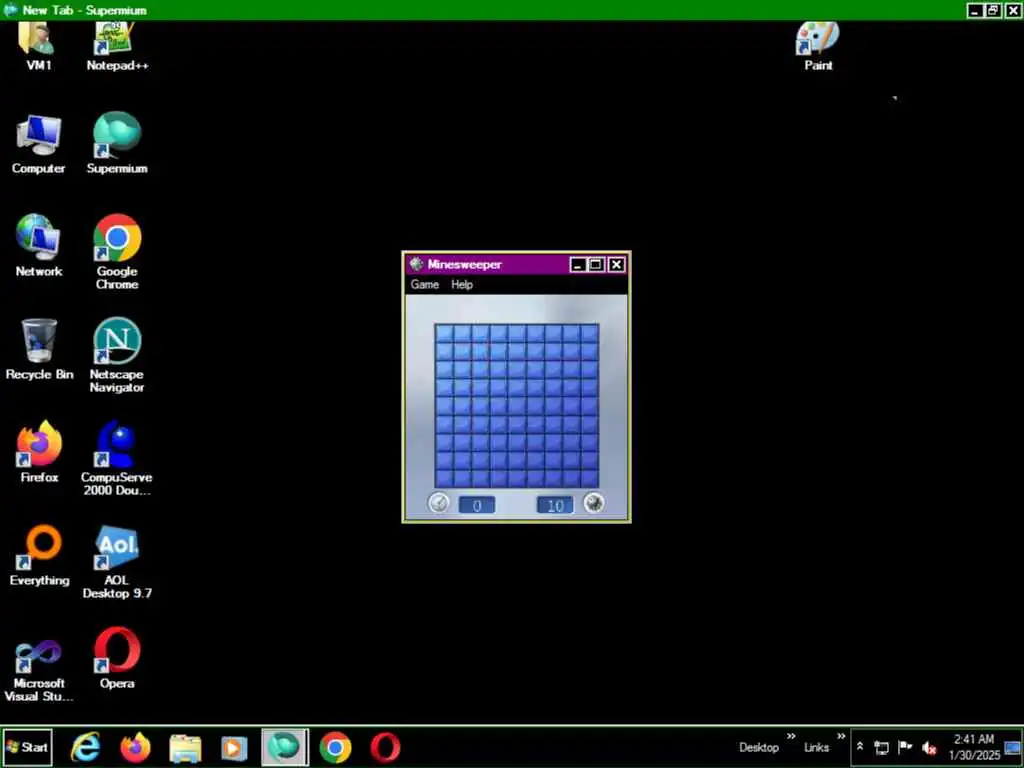Screen dimensions: 1024x768
Task: Open the Help menu in Minesweeper
Action: (462, 285)
